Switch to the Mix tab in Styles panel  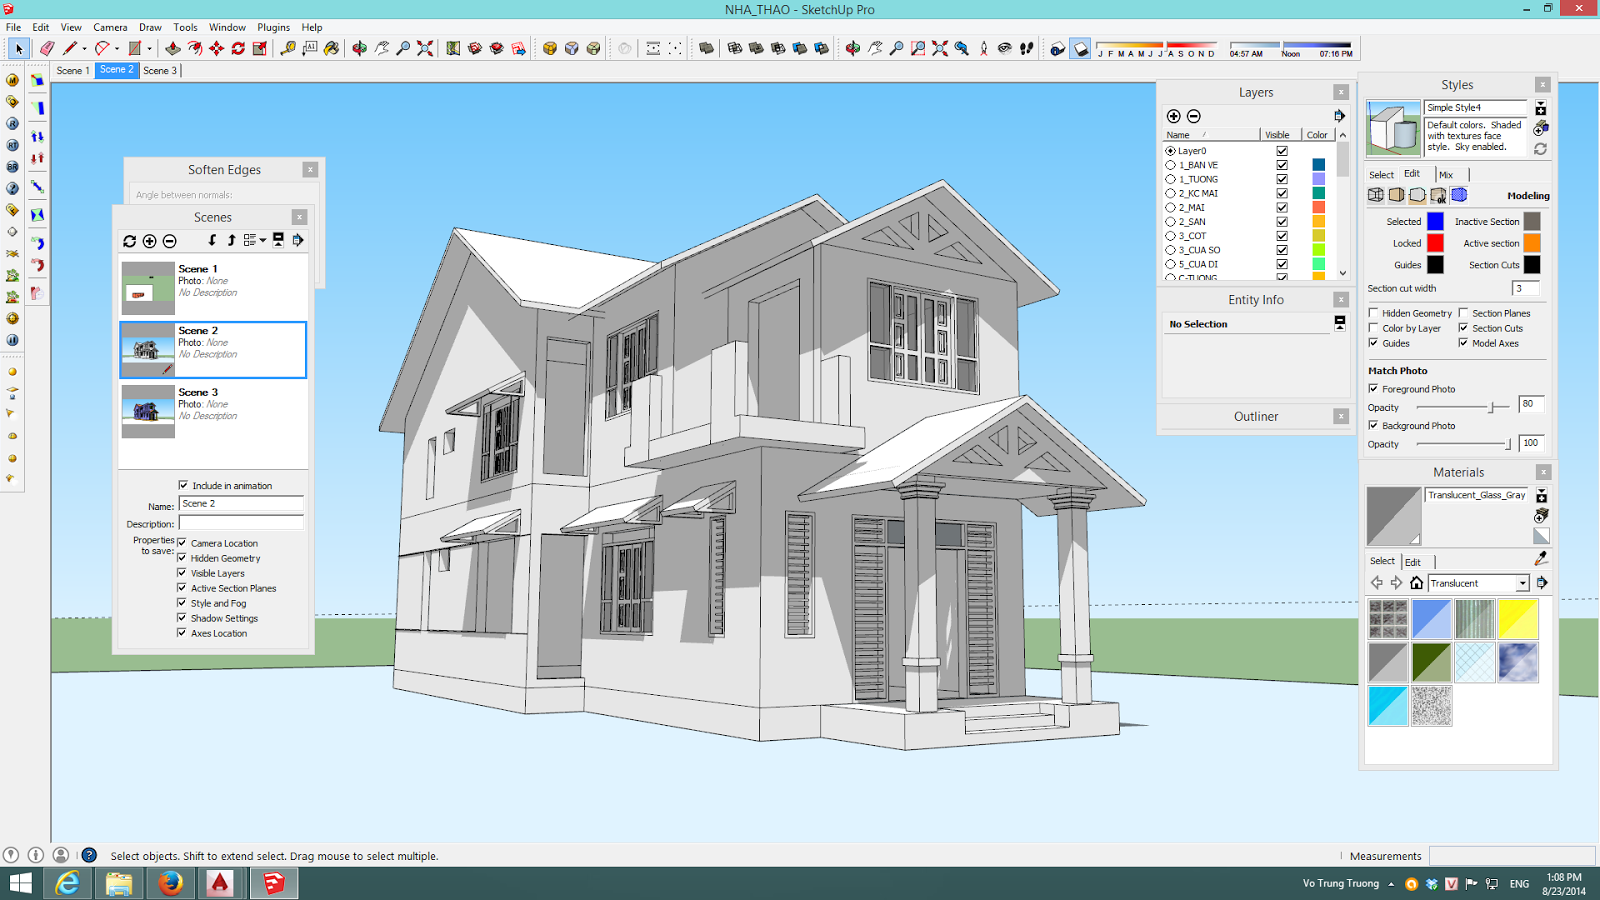point(1447,174)
